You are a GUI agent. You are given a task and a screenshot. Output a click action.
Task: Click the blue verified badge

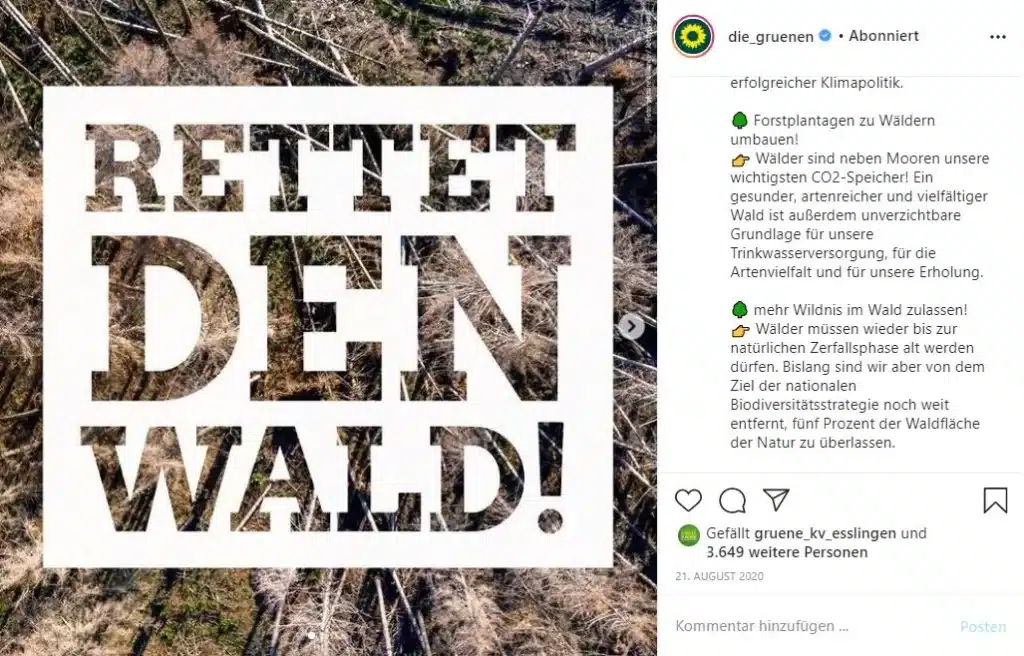tap(825, 36)
